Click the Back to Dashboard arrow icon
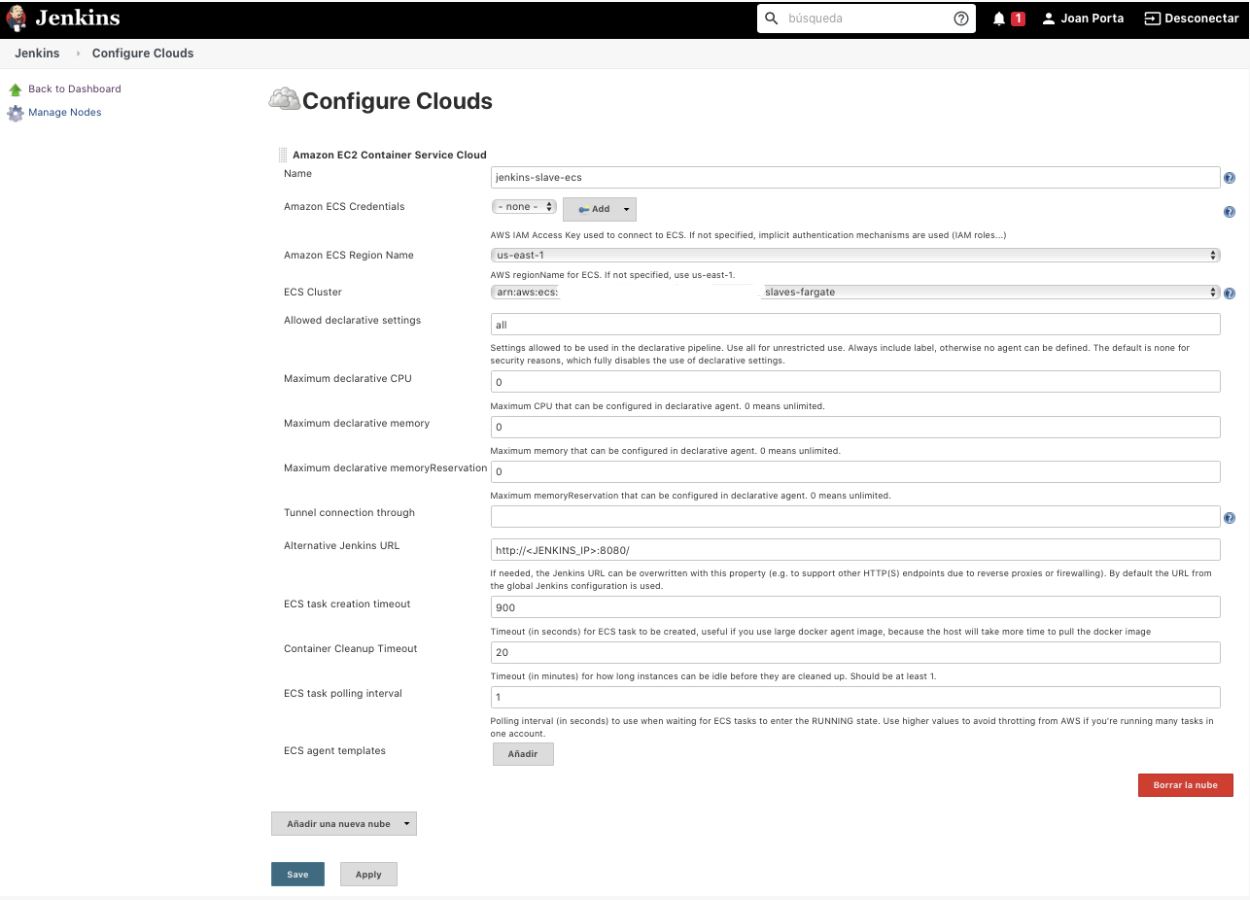 [x=16, y=89]
